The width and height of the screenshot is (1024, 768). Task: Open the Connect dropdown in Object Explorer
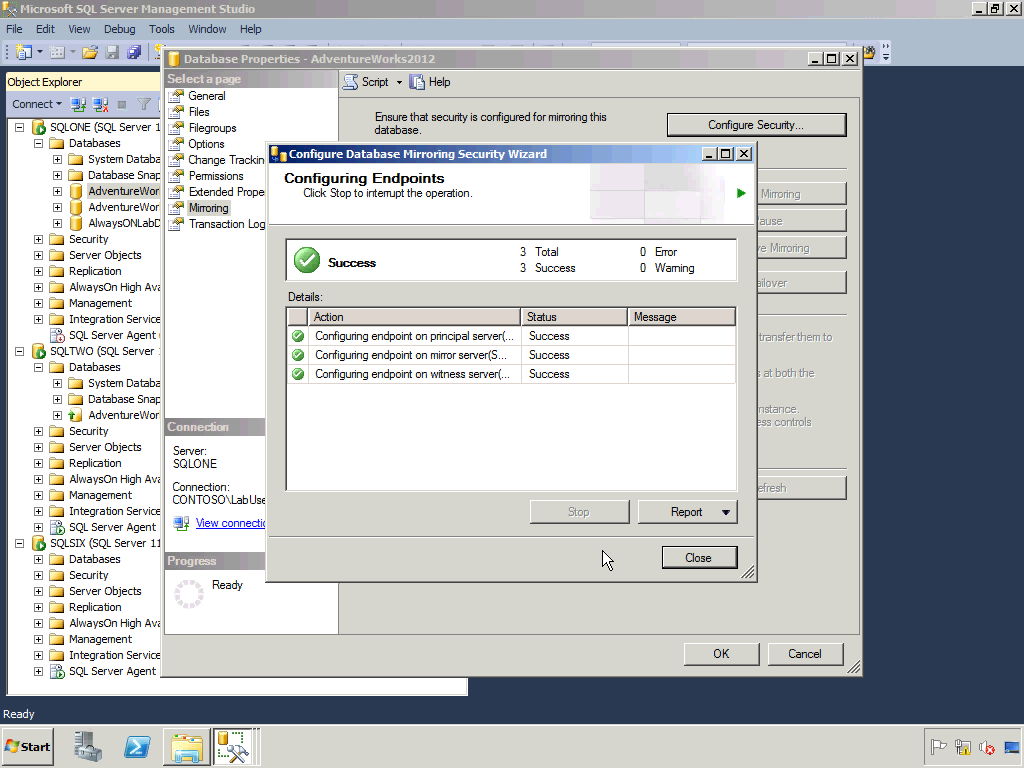click(x=37, y=104)
